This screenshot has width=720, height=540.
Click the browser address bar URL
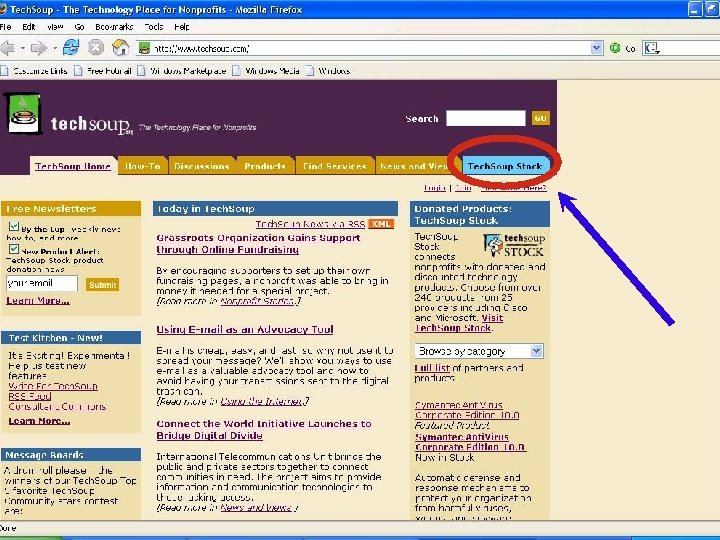pos(370,48)
